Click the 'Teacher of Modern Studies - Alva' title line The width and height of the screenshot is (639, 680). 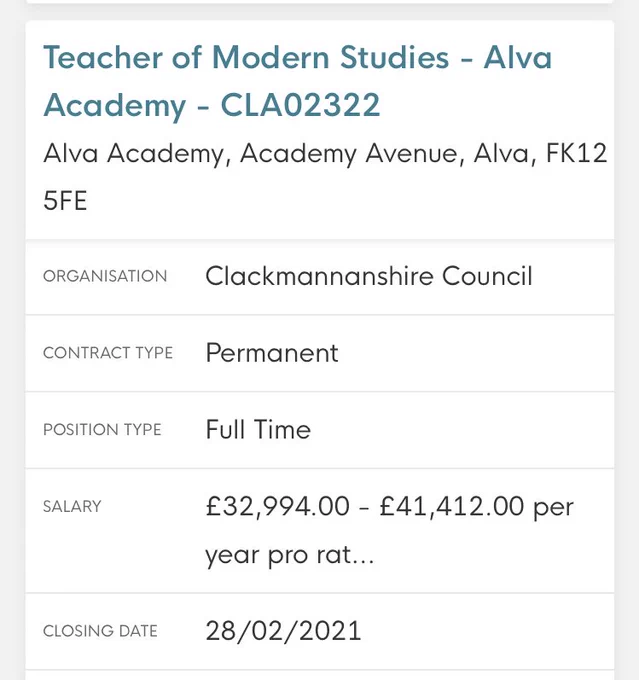pyautogui.click(x=298, y=57)
